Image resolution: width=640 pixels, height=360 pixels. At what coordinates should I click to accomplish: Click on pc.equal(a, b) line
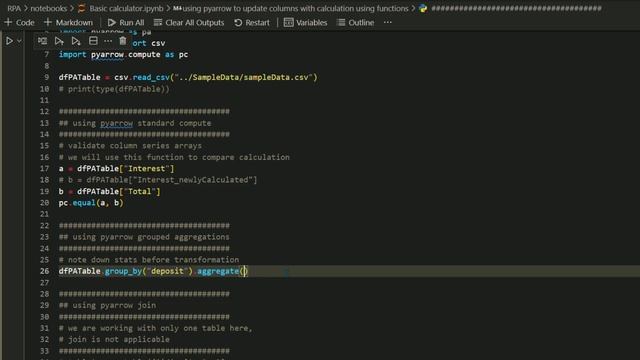(91, 203)
